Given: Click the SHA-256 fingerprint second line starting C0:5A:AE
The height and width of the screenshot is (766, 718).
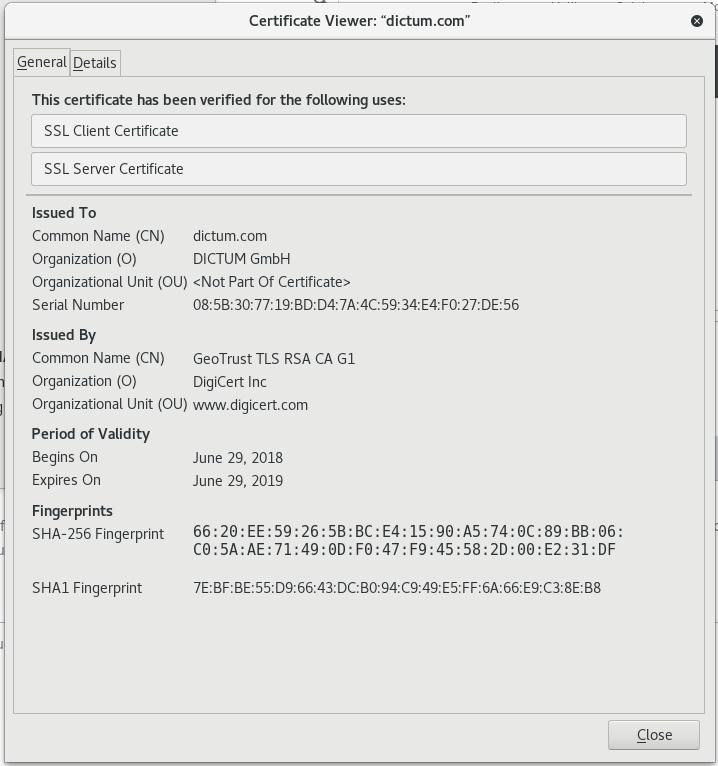Looking at the screenshot, I should coord(404,550).
